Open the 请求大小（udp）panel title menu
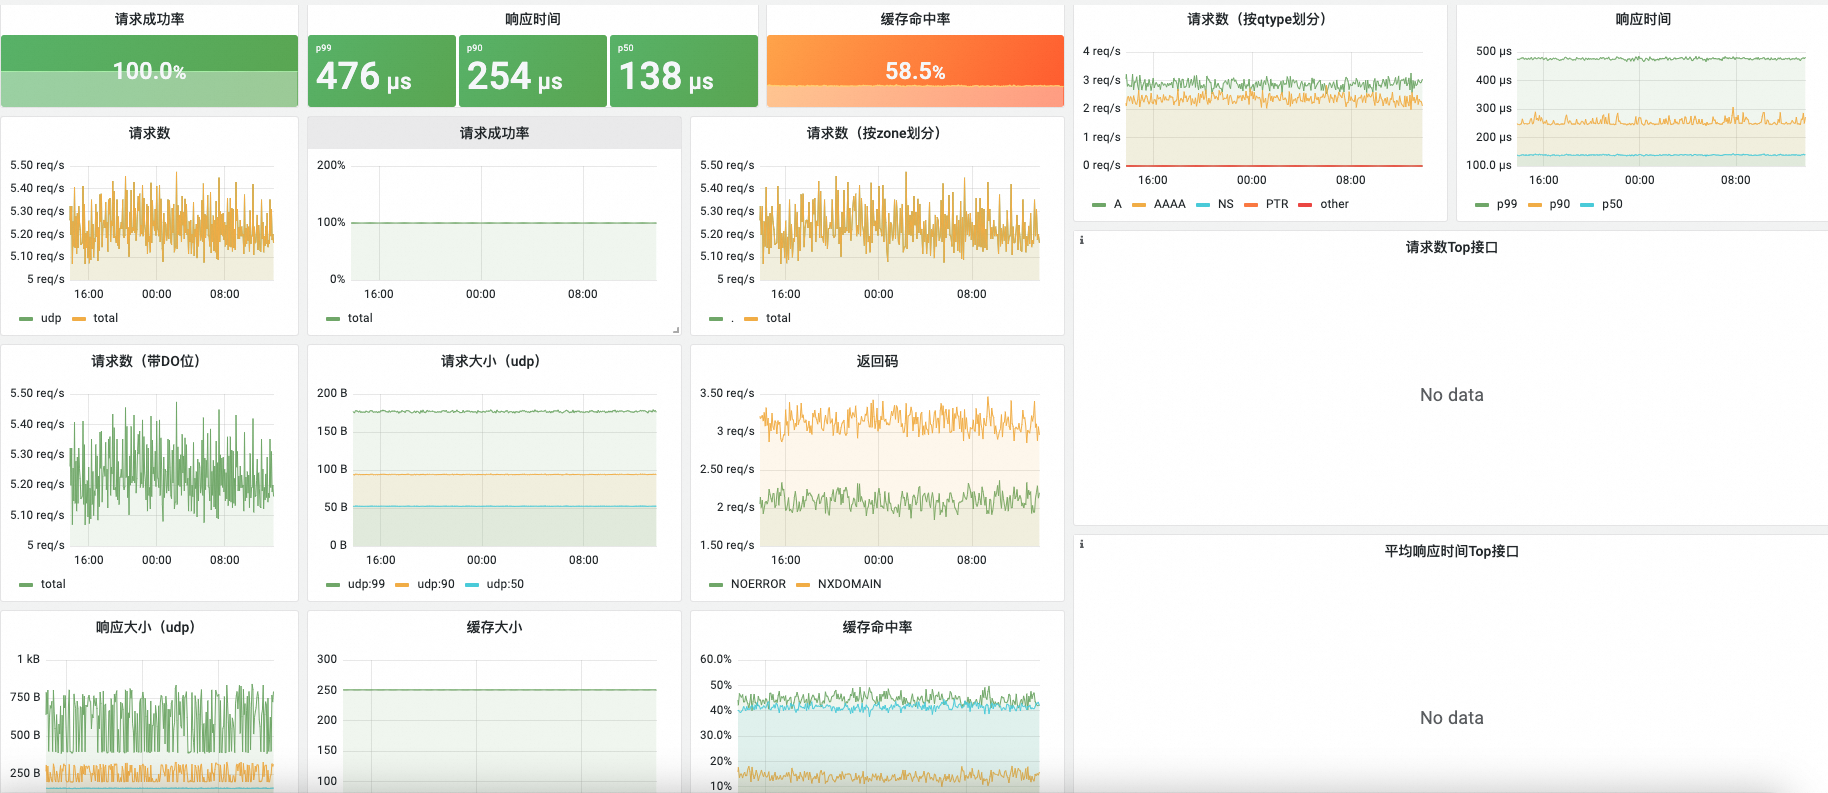Image resolution: width=1828 pixels, height=793 pixels. point(494,361)
